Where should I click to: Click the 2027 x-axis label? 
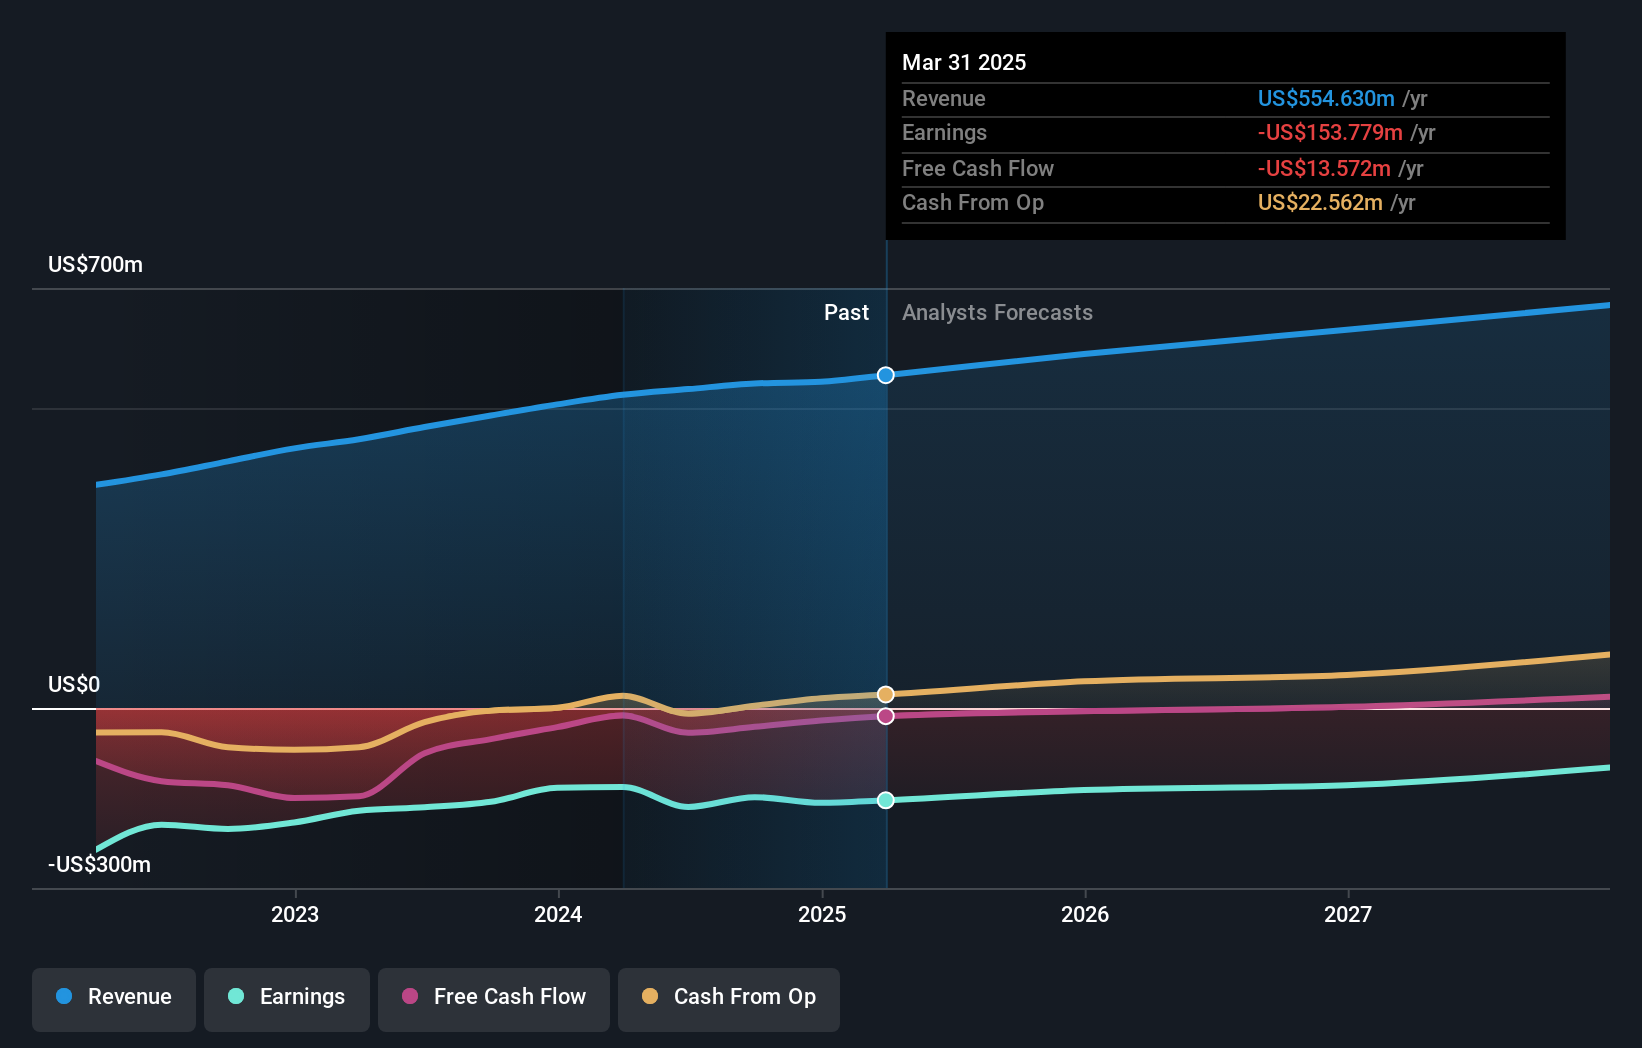[x=1348, y=915]
